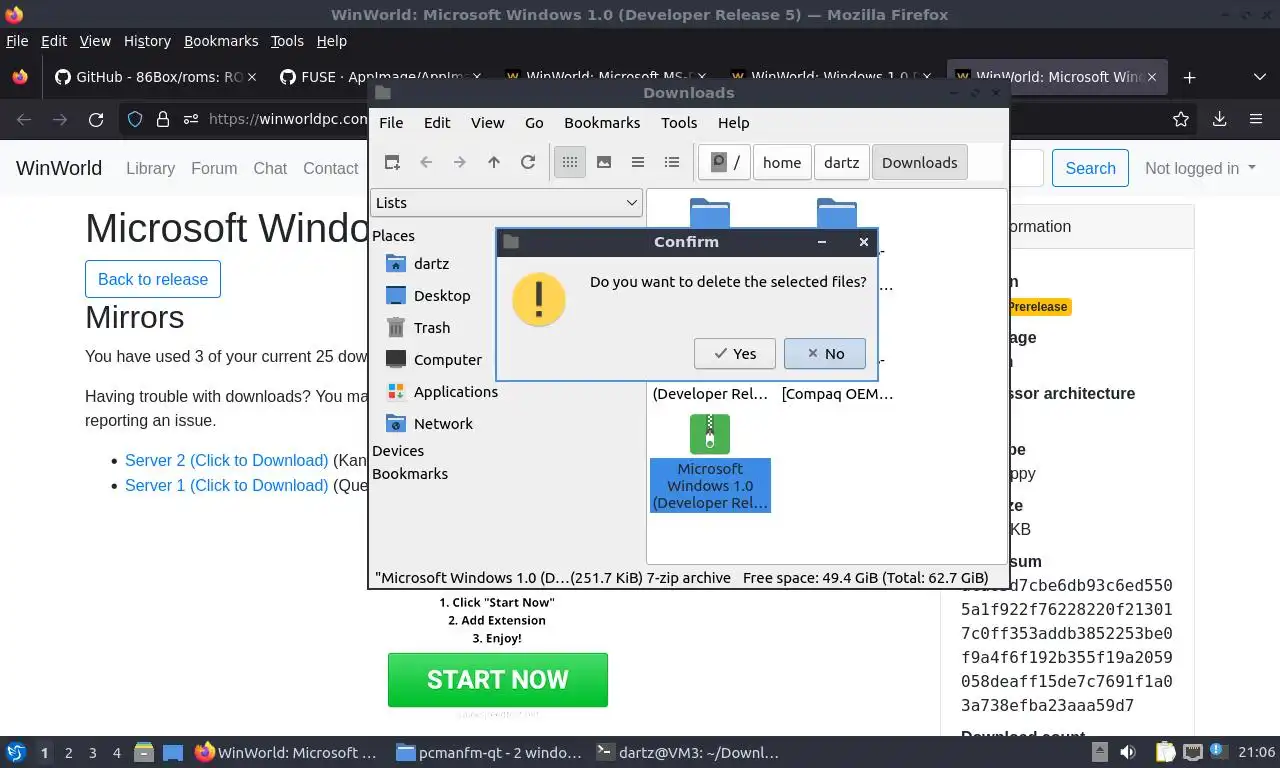
Task: Open the Firefox tracking protection shield icon
Action: pyautogui.click(x=135, y=119)
